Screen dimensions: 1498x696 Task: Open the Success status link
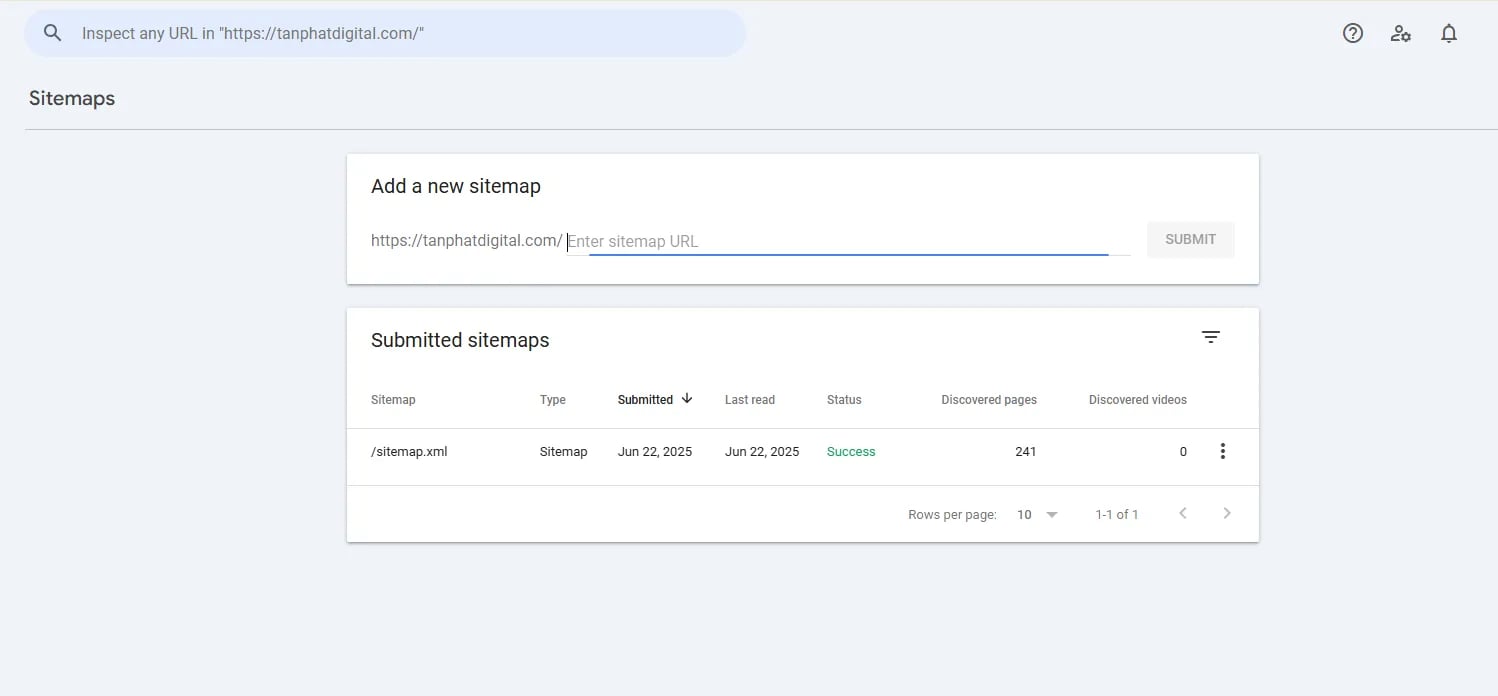(851, 451)
